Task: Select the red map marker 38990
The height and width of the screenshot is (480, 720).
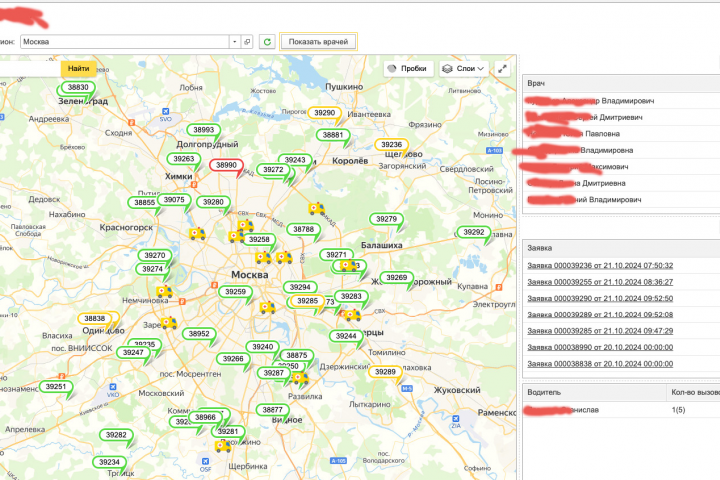Action: [226, 165]
